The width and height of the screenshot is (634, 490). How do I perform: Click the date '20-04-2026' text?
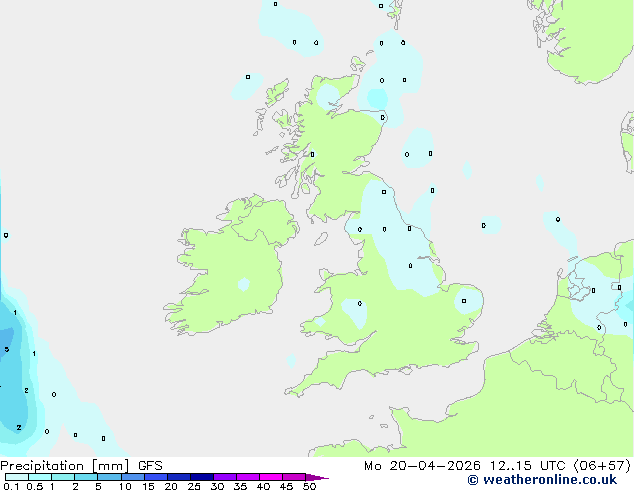[435, 466]
